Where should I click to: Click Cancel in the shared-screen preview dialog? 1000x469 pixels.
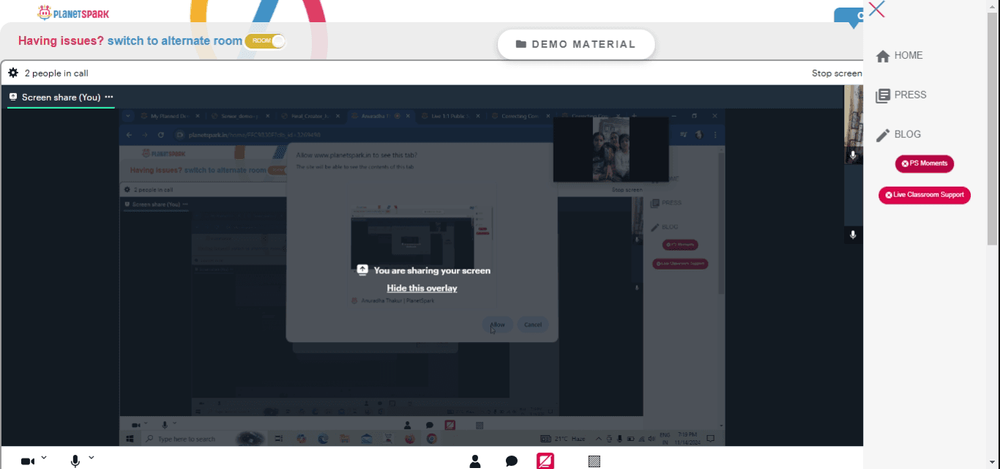point(533,324)
